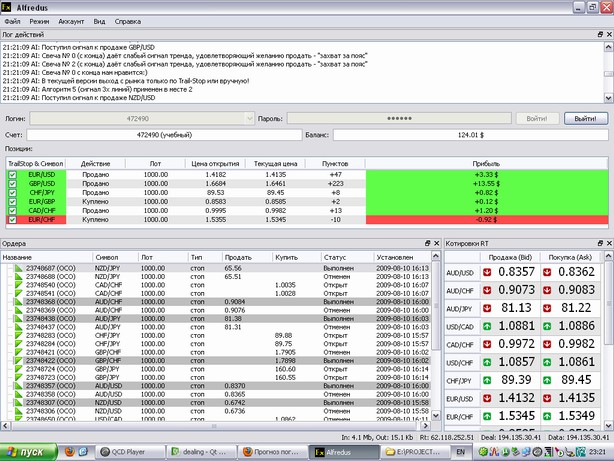Open the Аккаунт menu

[x=71, y=22]
